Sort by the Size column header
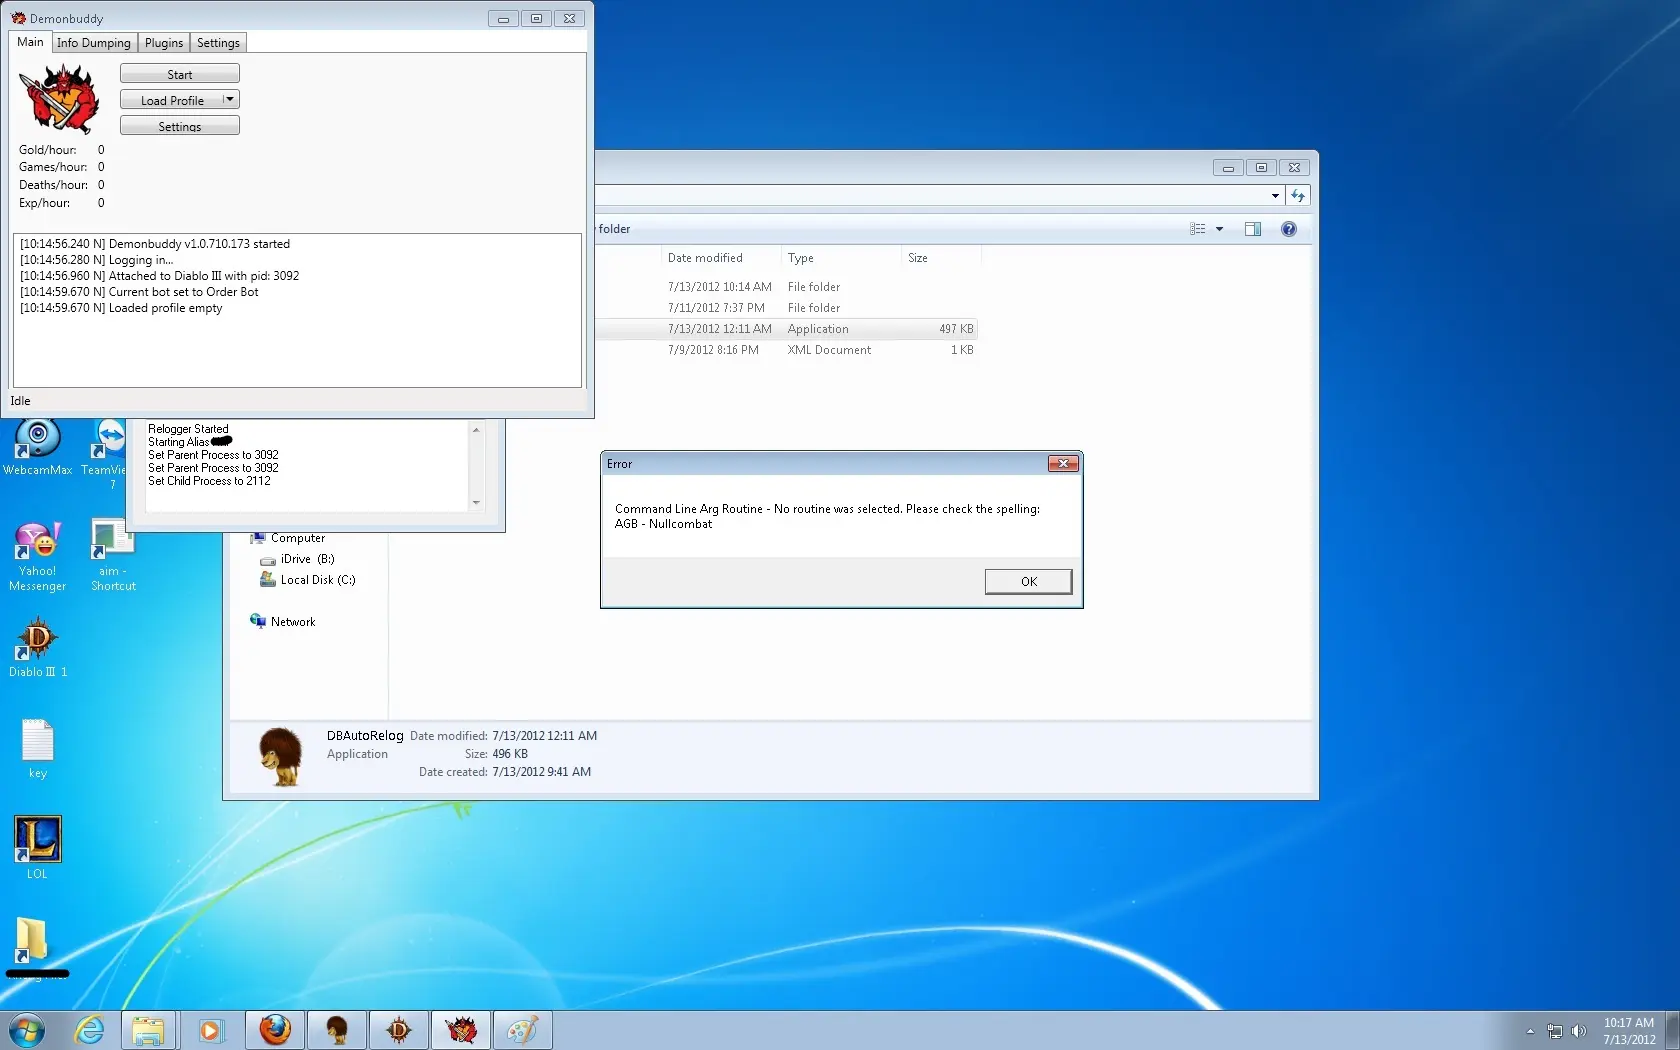 940,258
